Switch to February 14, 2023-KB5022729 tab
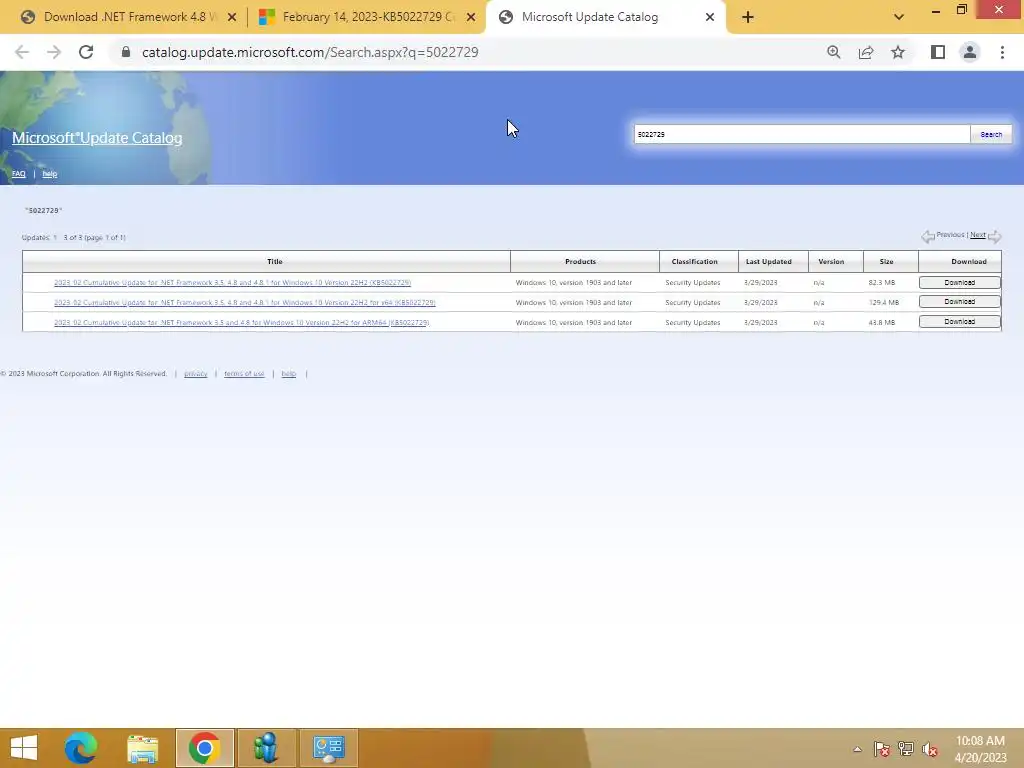The image size is (1024, 768). 366,17
